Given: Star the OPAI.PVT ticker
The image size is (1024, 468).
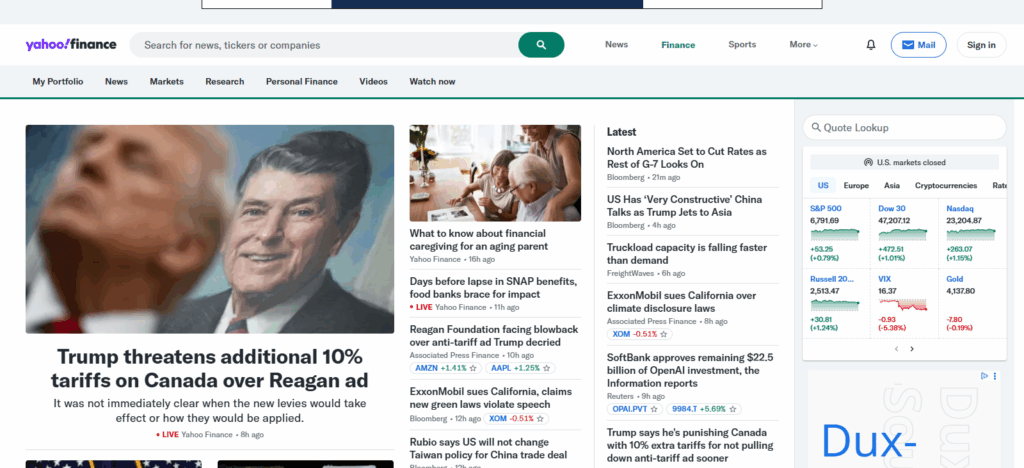Looking at the screenshot, I should pos(654,409).
